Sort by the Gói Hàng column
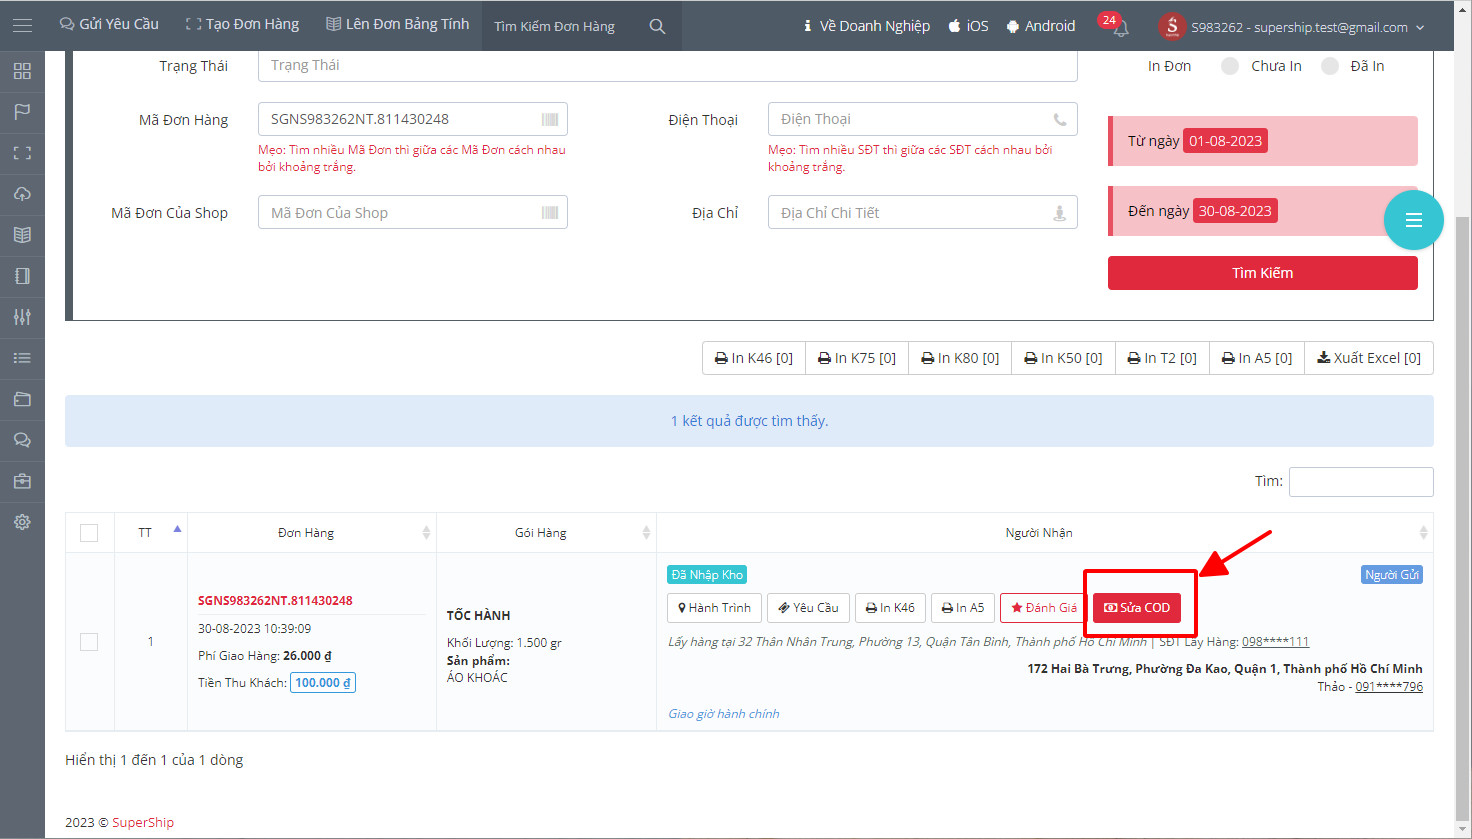Screen dimensions: 1472x839 546,533
